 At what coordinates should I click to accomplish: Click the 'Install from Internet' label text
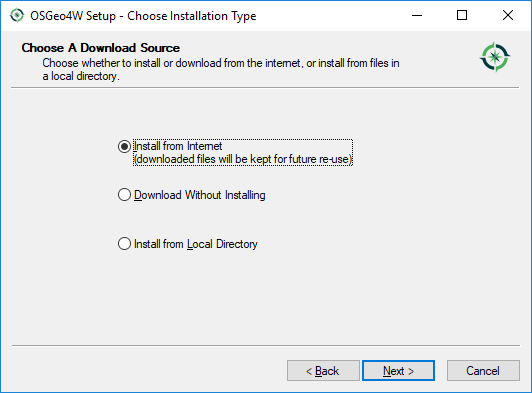[178, 146]
